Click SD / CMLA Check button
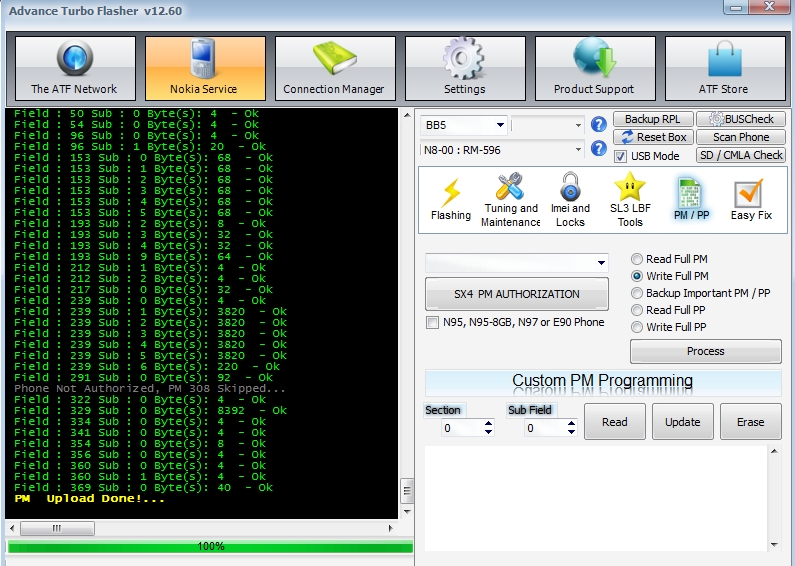Image resolution: width=795 pixels, height=566 pixels. point(741,155)
